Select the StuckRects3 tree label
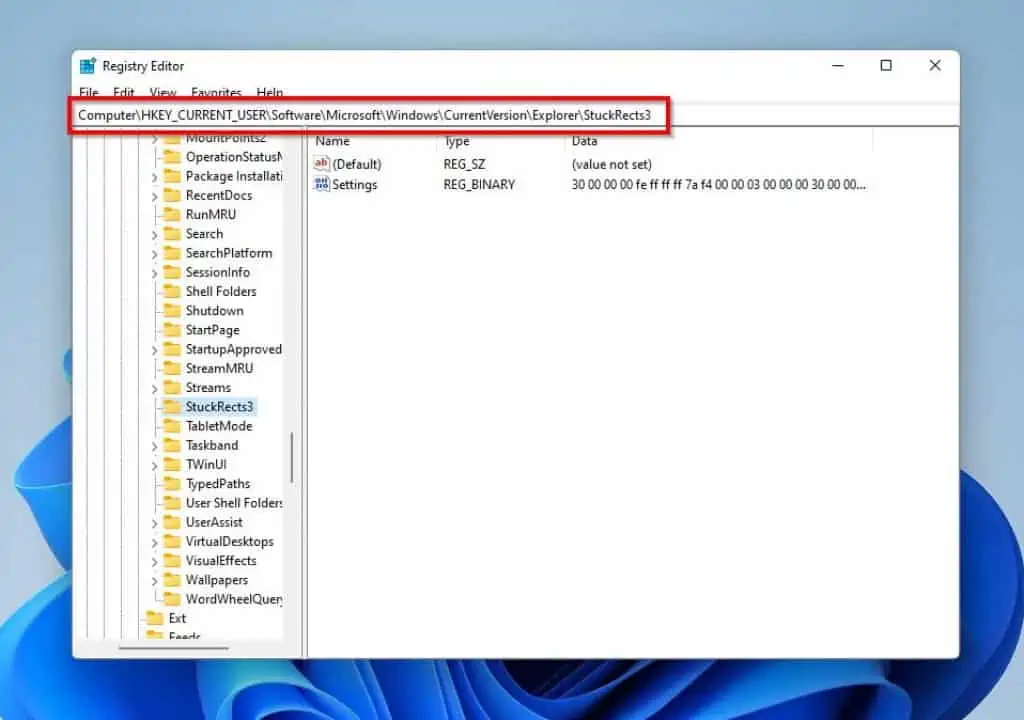Screen dimensions: 1024x720 click(x=219, y=407)
